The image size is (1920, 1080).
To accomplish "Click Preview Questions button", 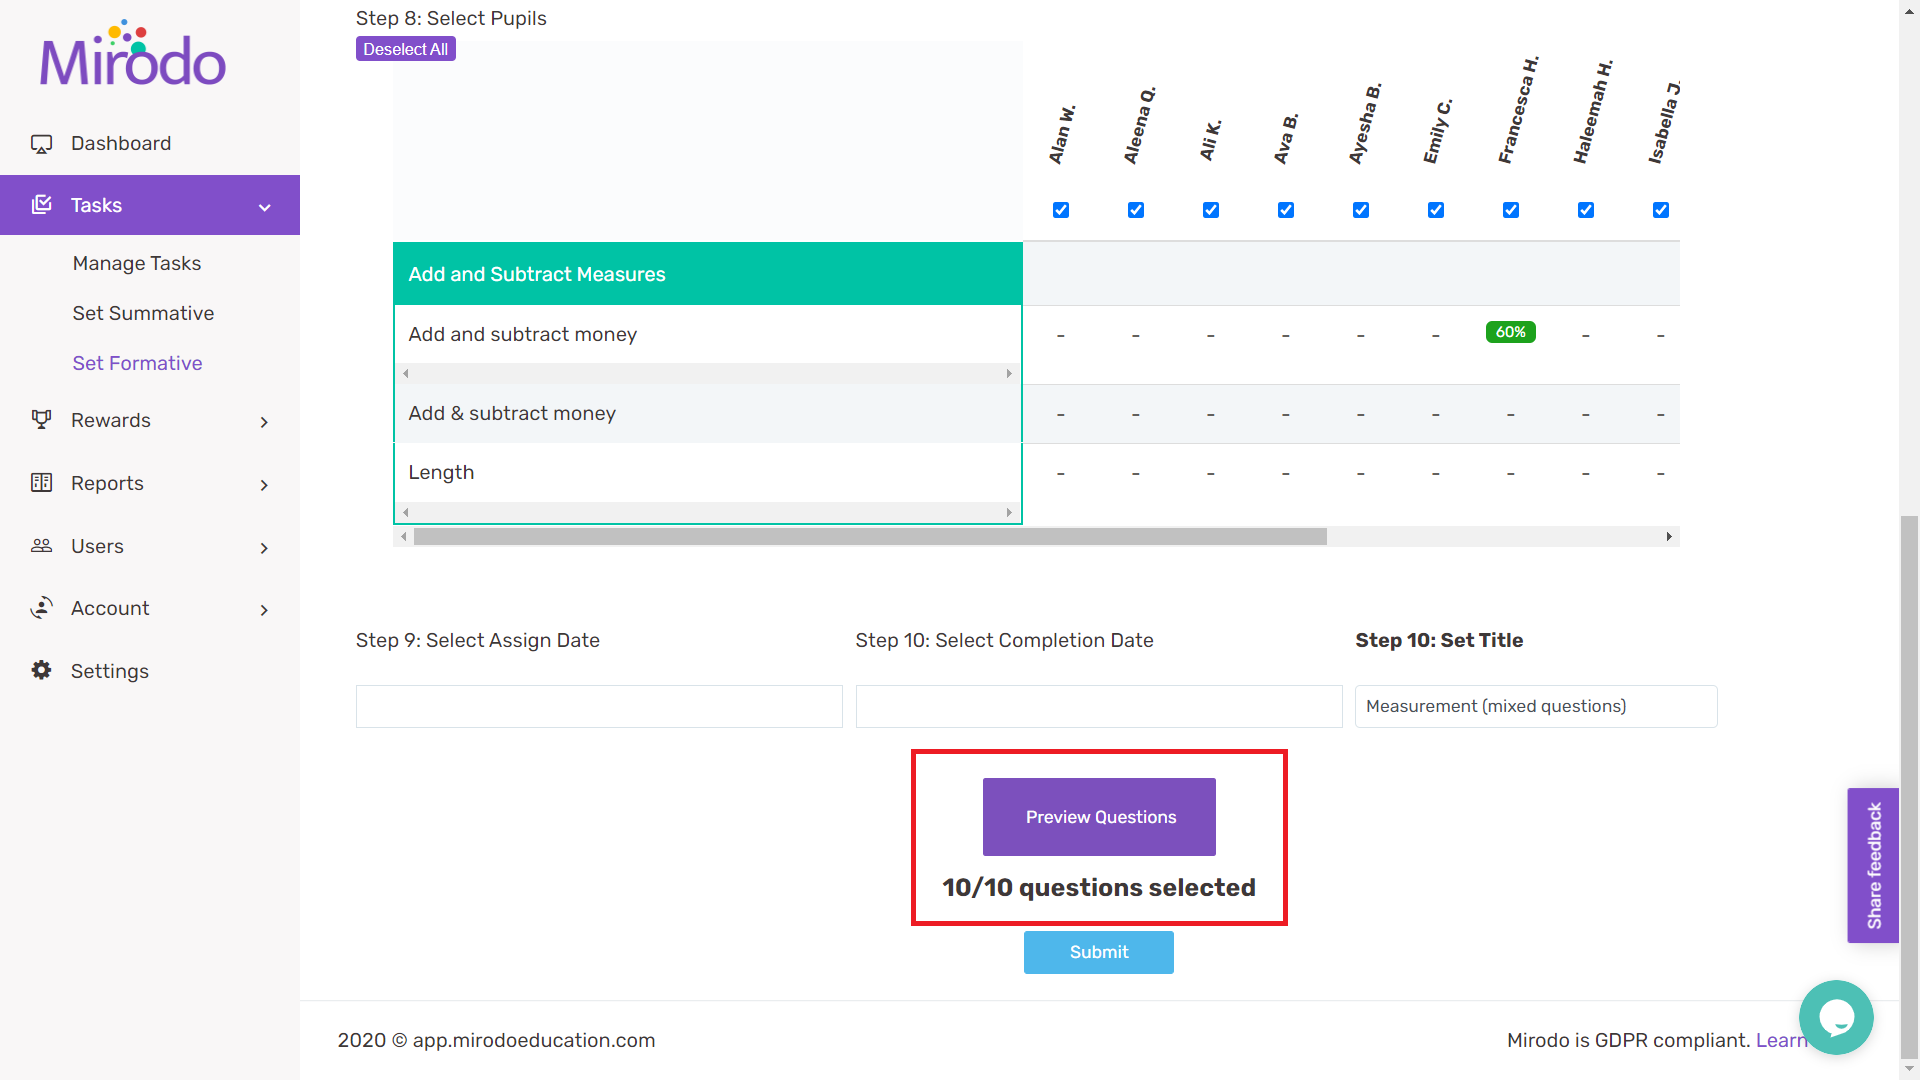I will (x=1099, y=817).
